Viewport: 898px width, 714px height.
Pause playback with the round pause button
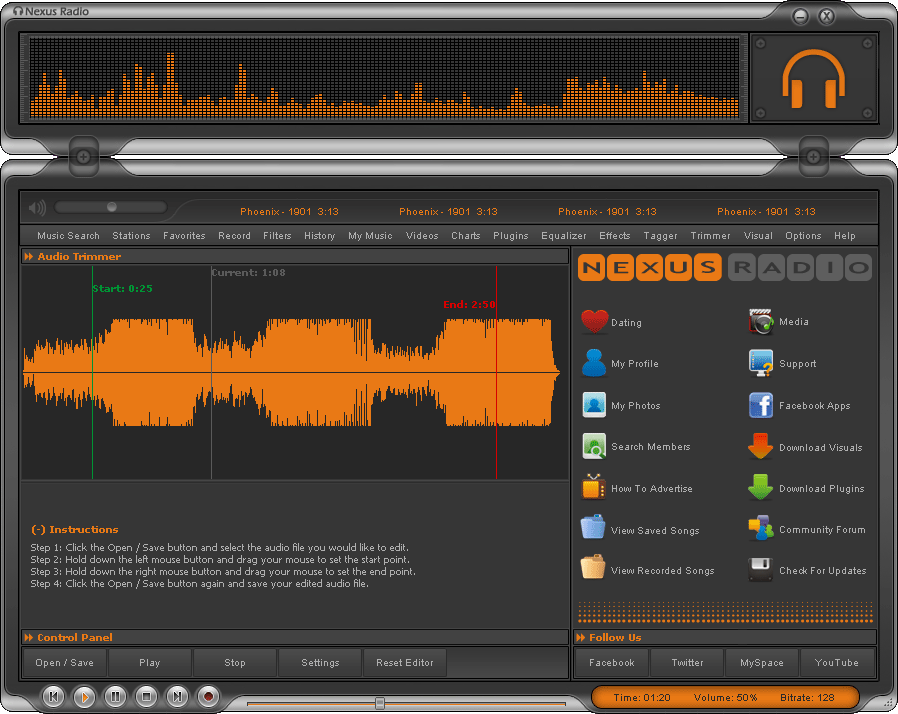(x=115, y=696)
